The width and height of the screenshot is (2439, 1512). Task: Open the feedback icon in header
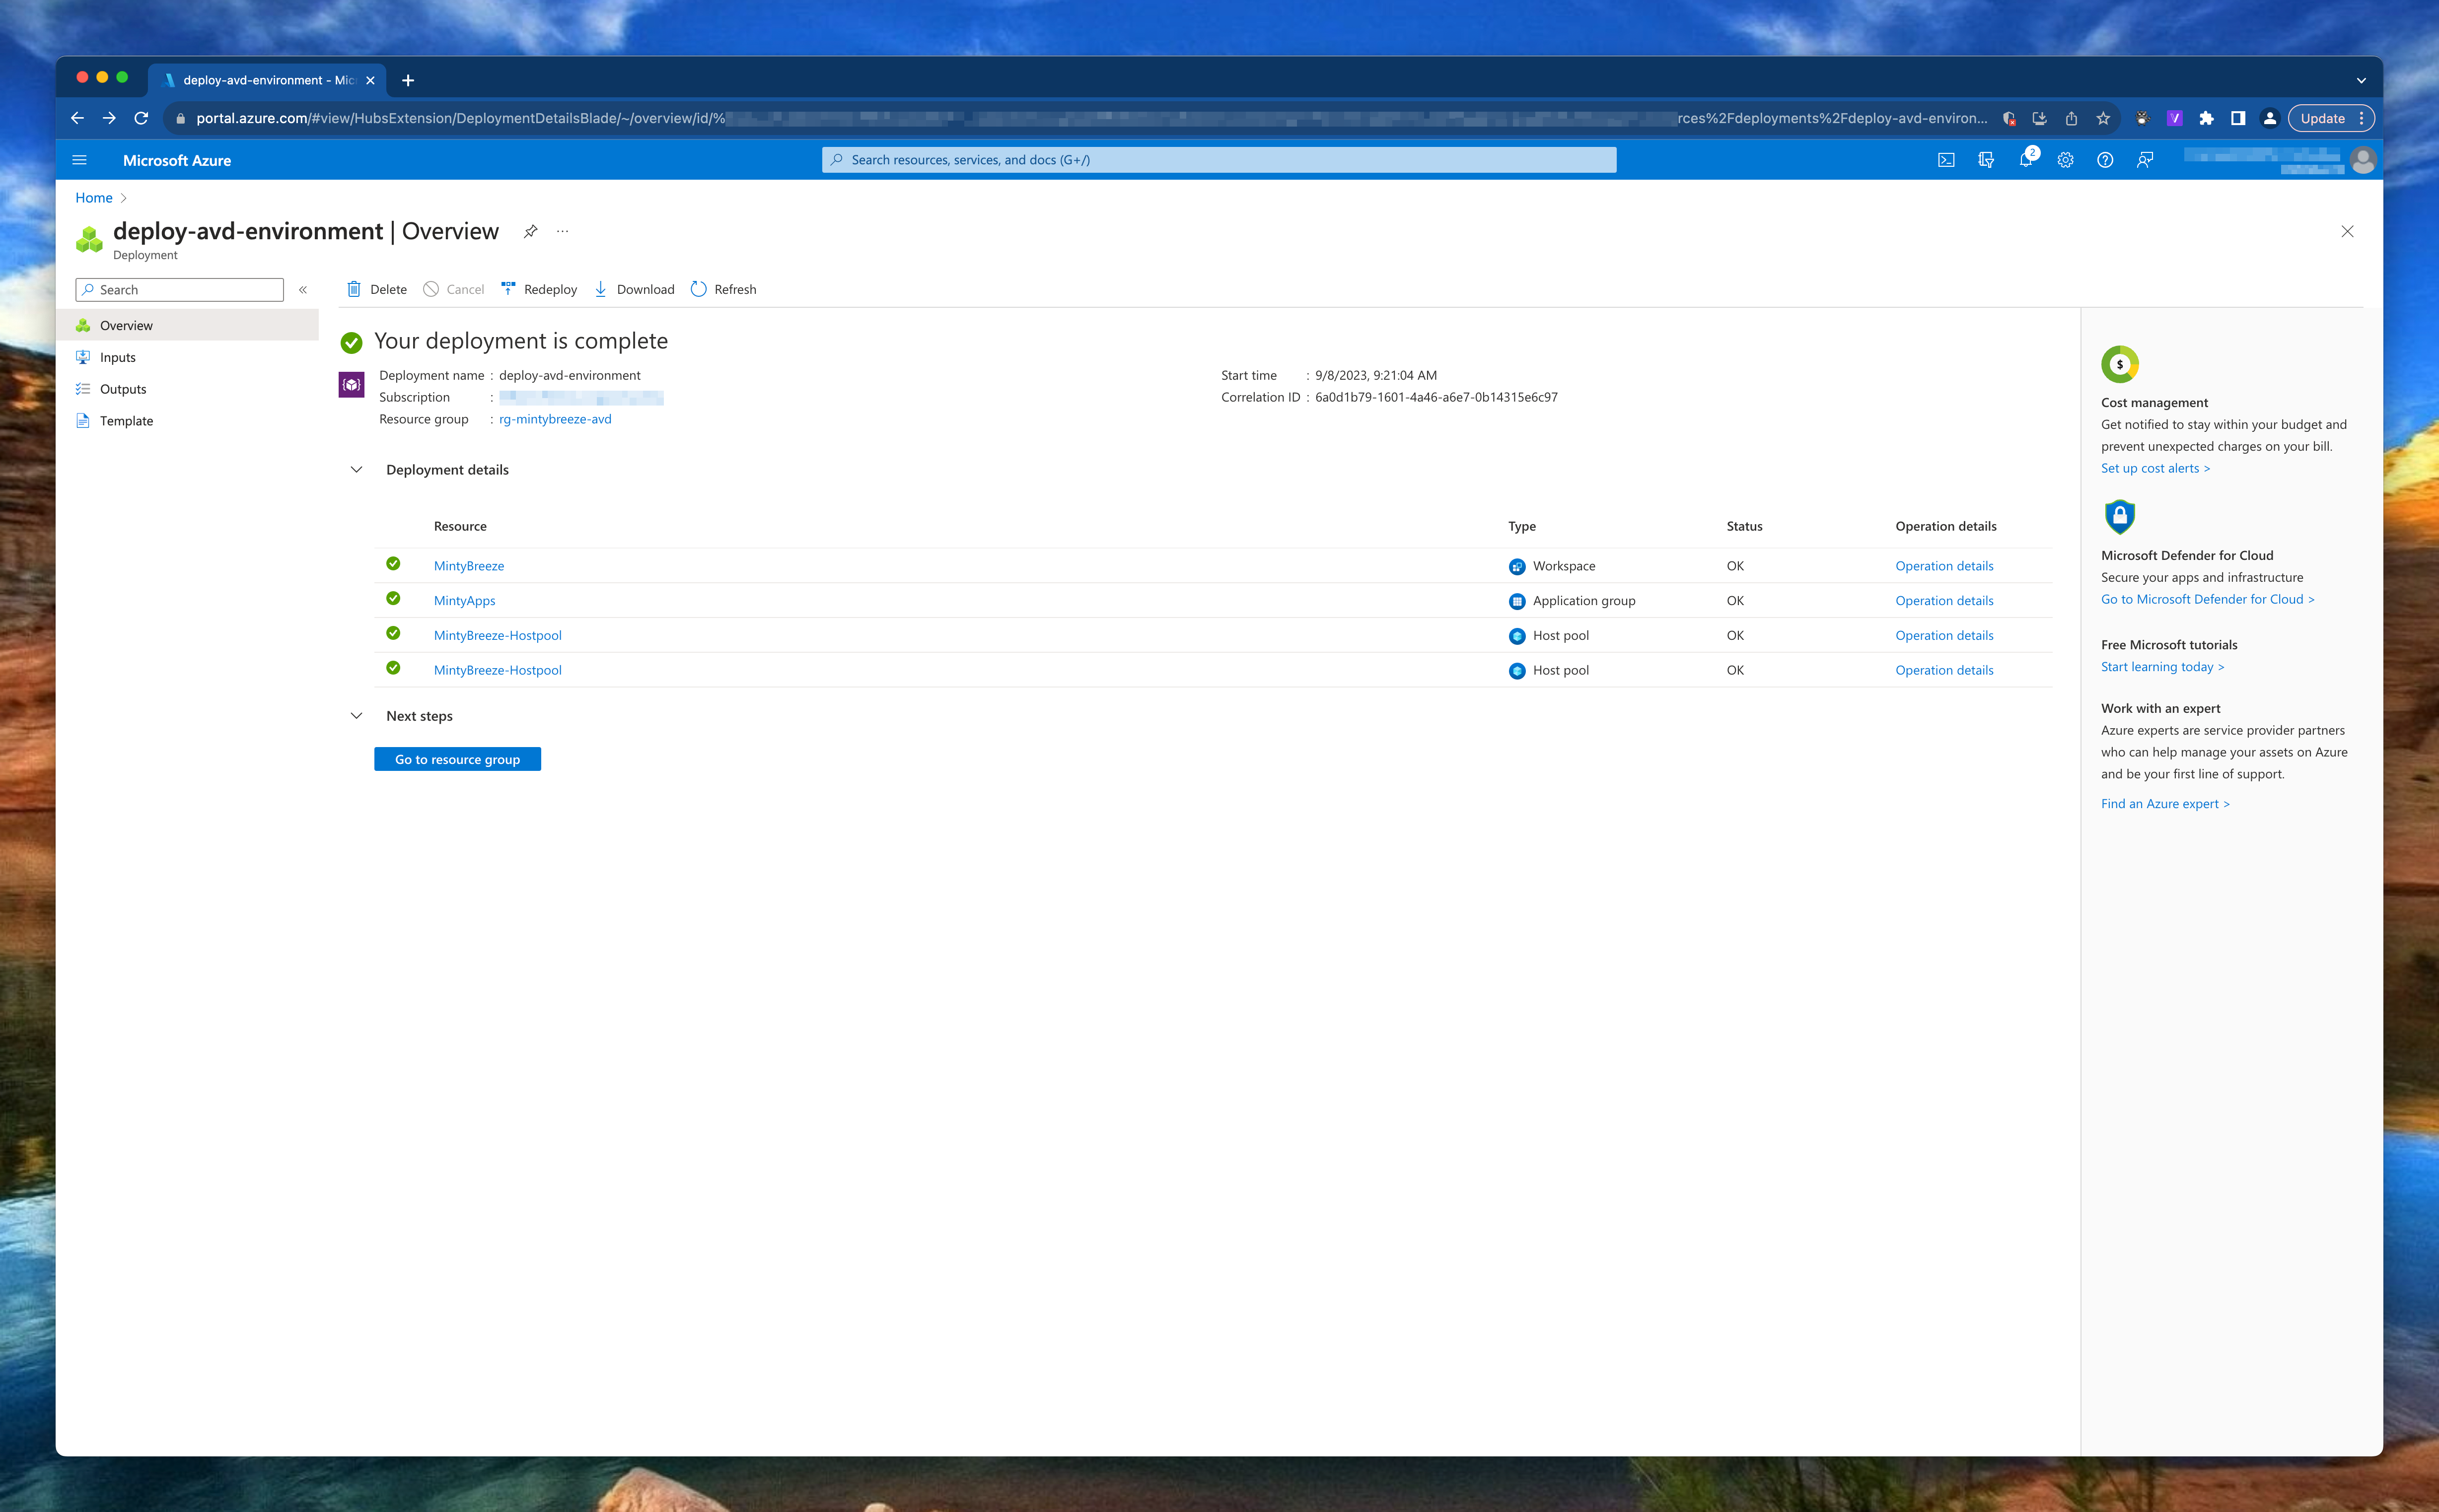click(2145, 160)
